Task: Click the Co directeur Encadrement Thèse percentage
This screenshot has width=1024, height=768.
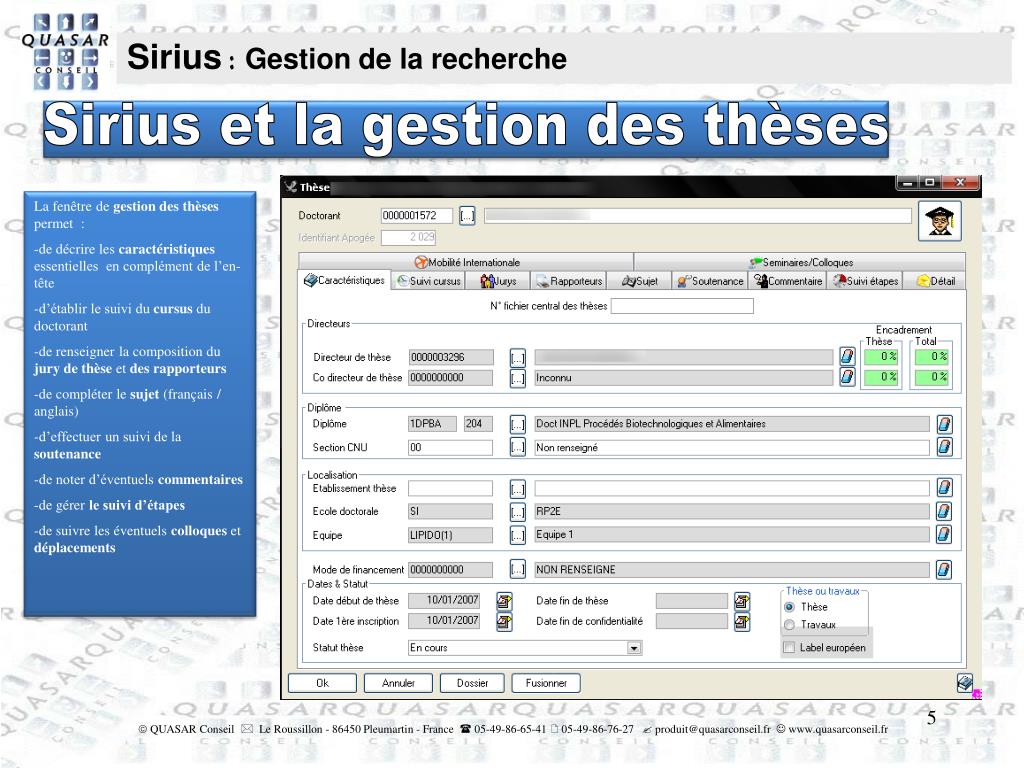Action: pyautogui.click(x=880, y=377)
